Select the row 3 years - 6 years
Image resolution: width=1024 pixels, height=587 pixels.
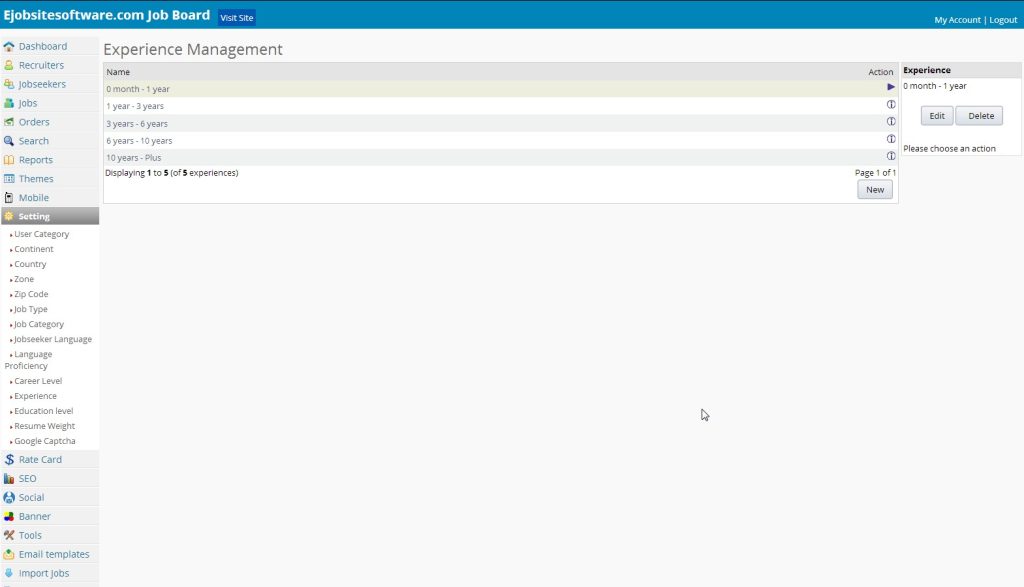500,123
